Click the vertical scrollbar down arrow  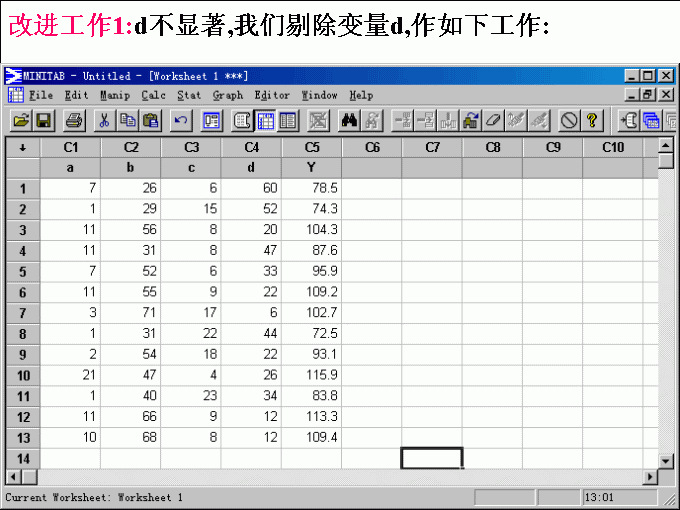pyautogui.click(x=667, y=460)
